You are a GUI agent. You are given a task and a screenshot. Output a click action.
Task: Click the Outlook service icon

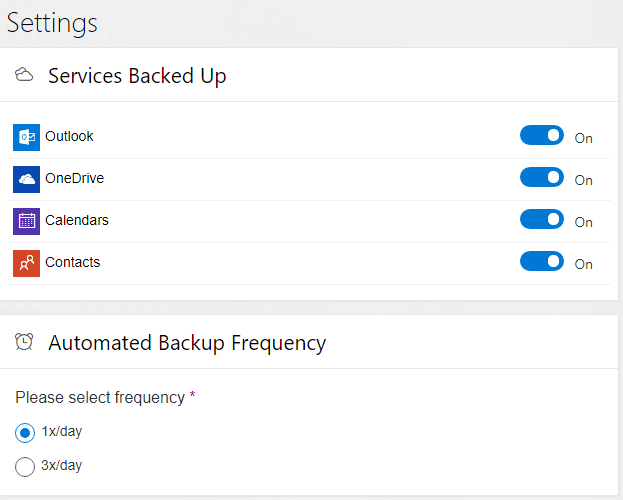(26, 137)
